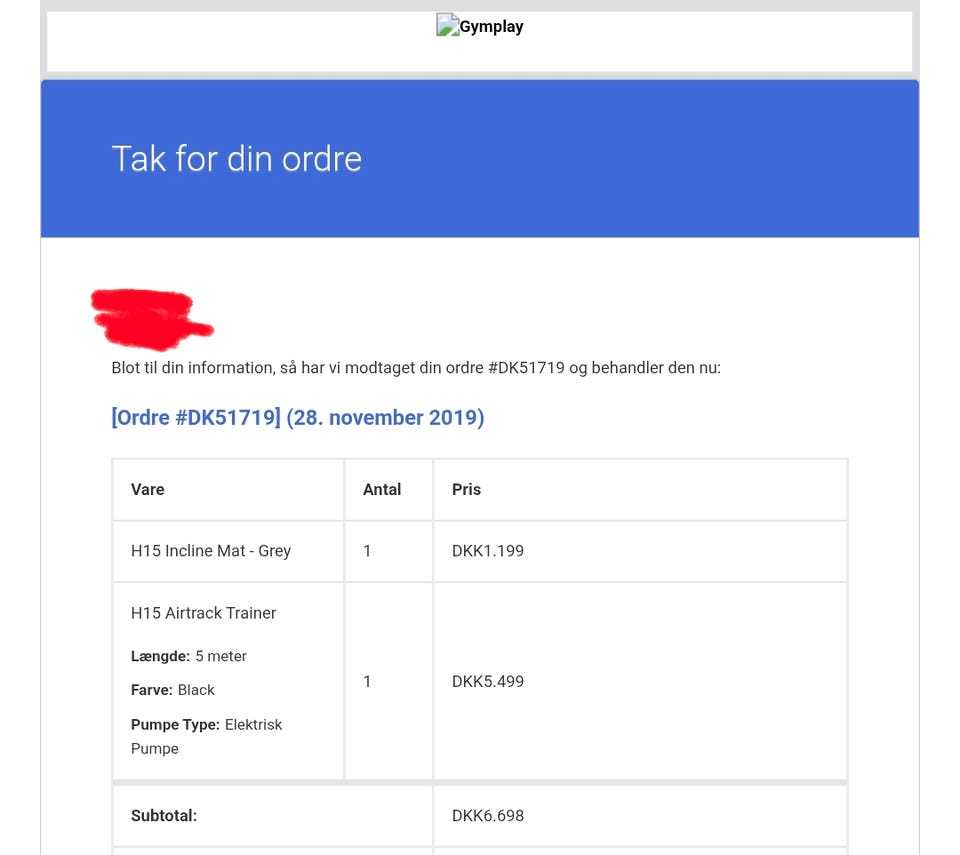960x855 pixels.
Task: Click the quantity 1 for Airtrack Trainer
Action: [x=367, y=682]
